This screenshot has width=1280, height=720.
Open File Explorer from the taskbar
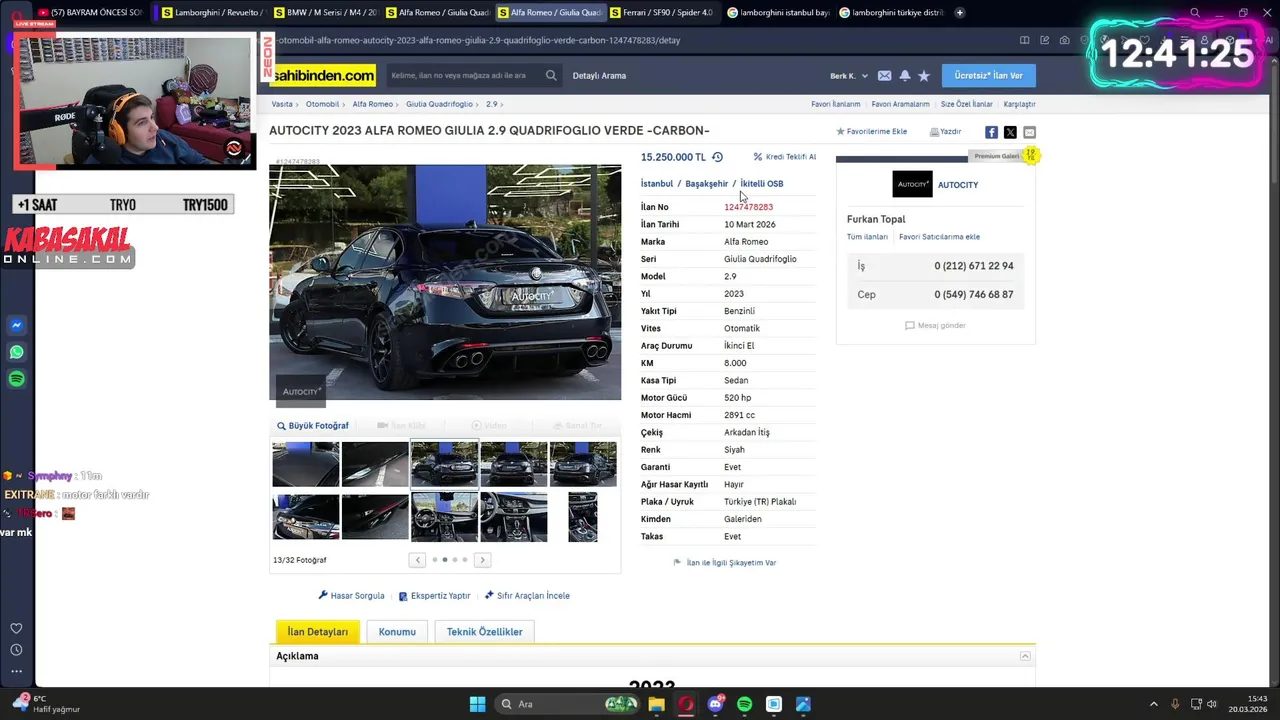[656, 704]
